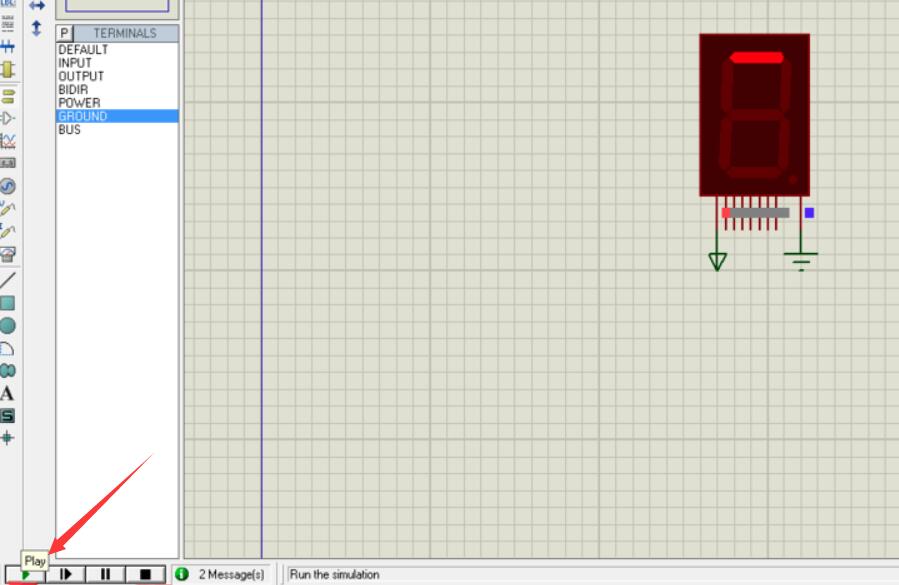Select INPUT terminal type

pyautogui.click(x=75, y=63)
